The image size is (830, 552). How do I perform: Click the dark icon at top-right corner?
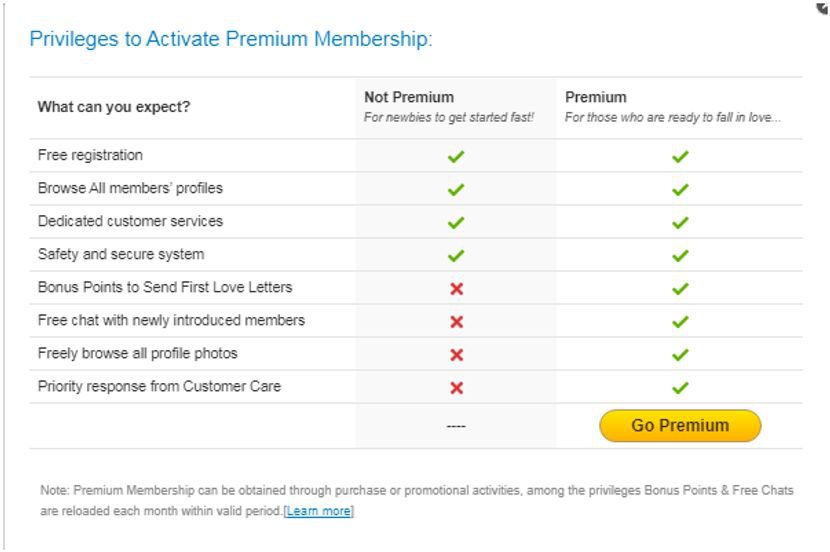tap(824, 6)
